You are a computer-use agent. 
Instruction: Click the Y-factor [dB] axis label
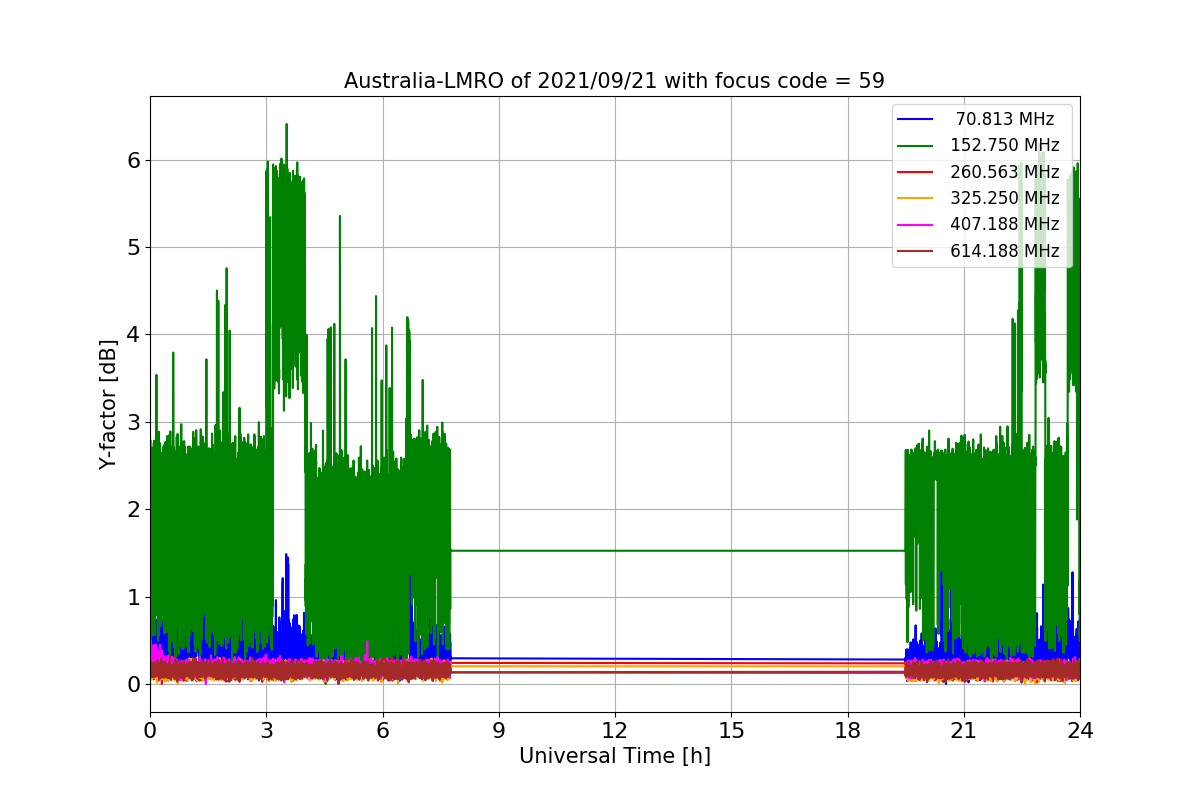[108, 404]
